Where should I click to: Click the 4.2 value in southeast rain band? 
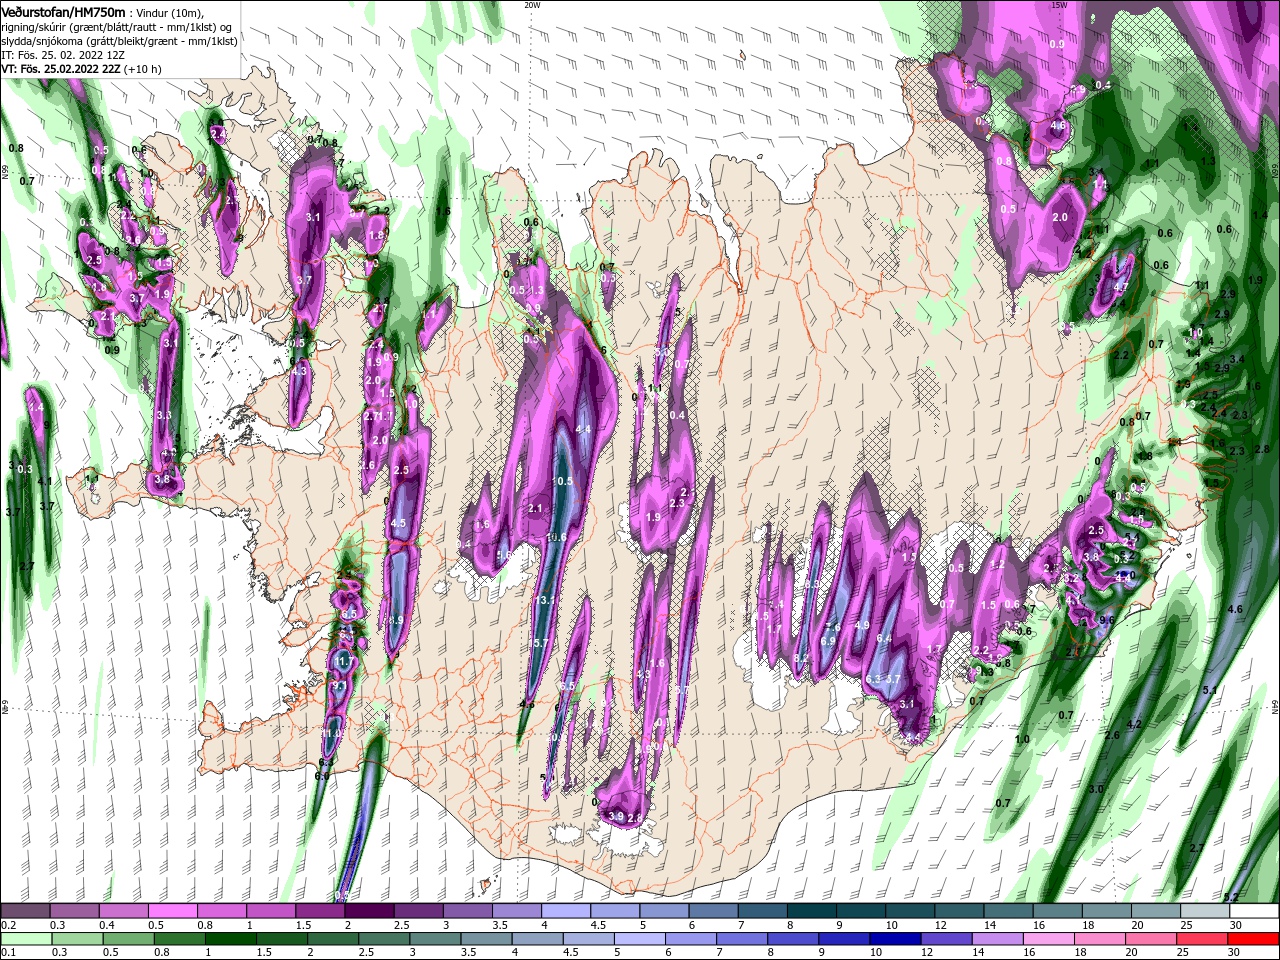pyautogui.click(x=1134, y=724)
